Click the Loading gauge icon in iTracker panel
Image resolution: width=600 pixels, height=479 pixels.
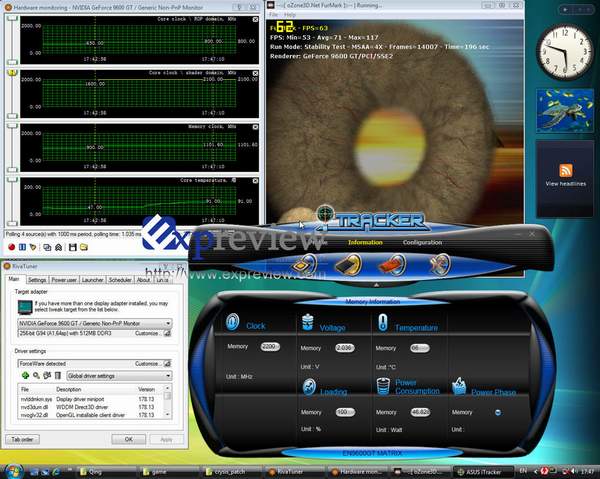309,387
